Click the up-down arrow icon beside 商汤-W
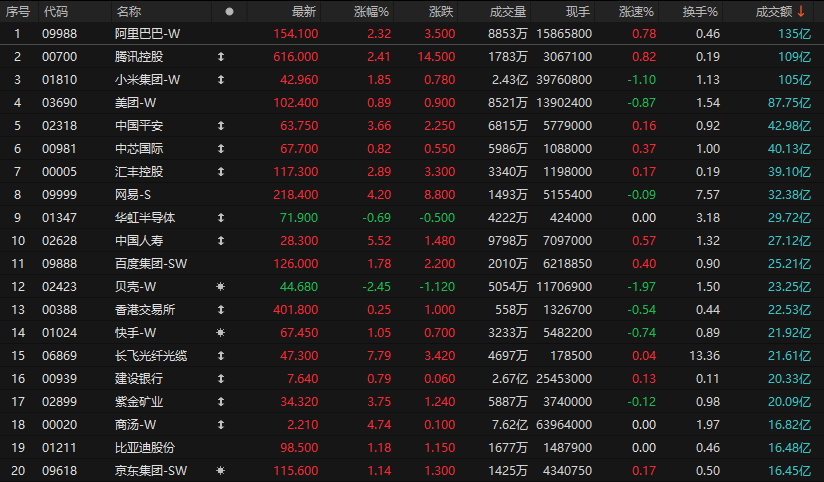This screenshot has height=482, width=824. pyautogui.click(x=221, y=424)
